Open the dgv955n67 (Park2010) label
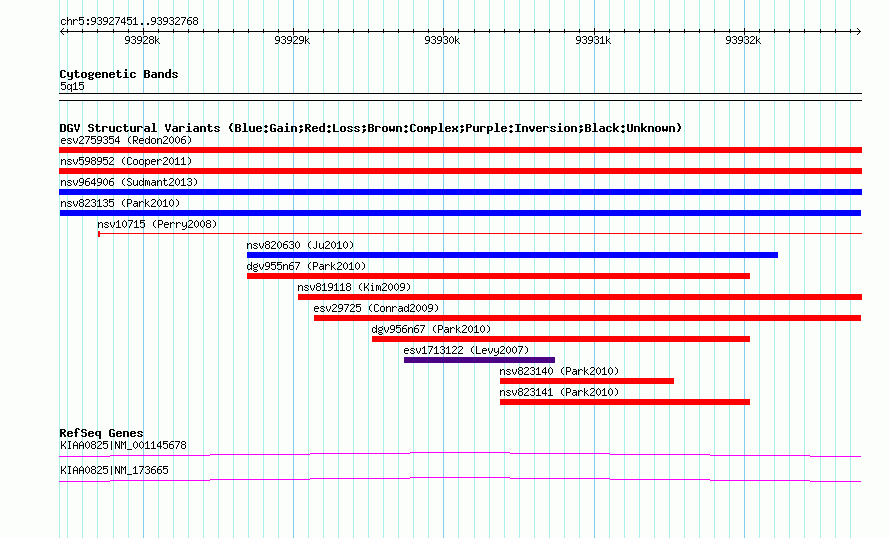This screenshot has width=890, height=538. click(x=307, y=266)
